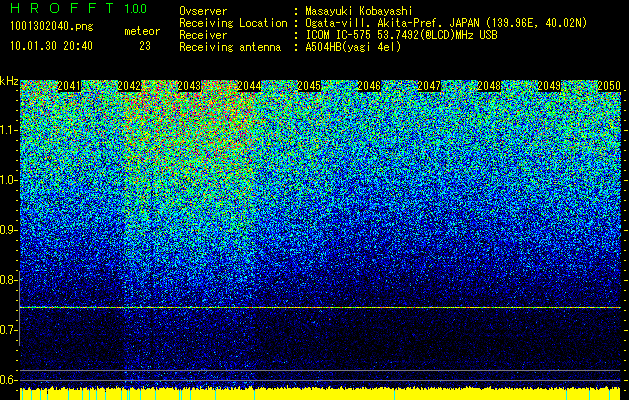Screen dimensions: 629x400
Task: Click the 0.7 frequency axis label
Action: (8, 330)
